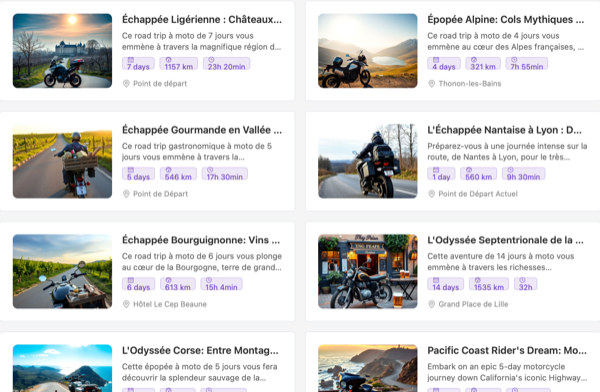600x392 pixels.
Task: Open title Échappée Gourmande en Vallée
Action: (202, 130)
